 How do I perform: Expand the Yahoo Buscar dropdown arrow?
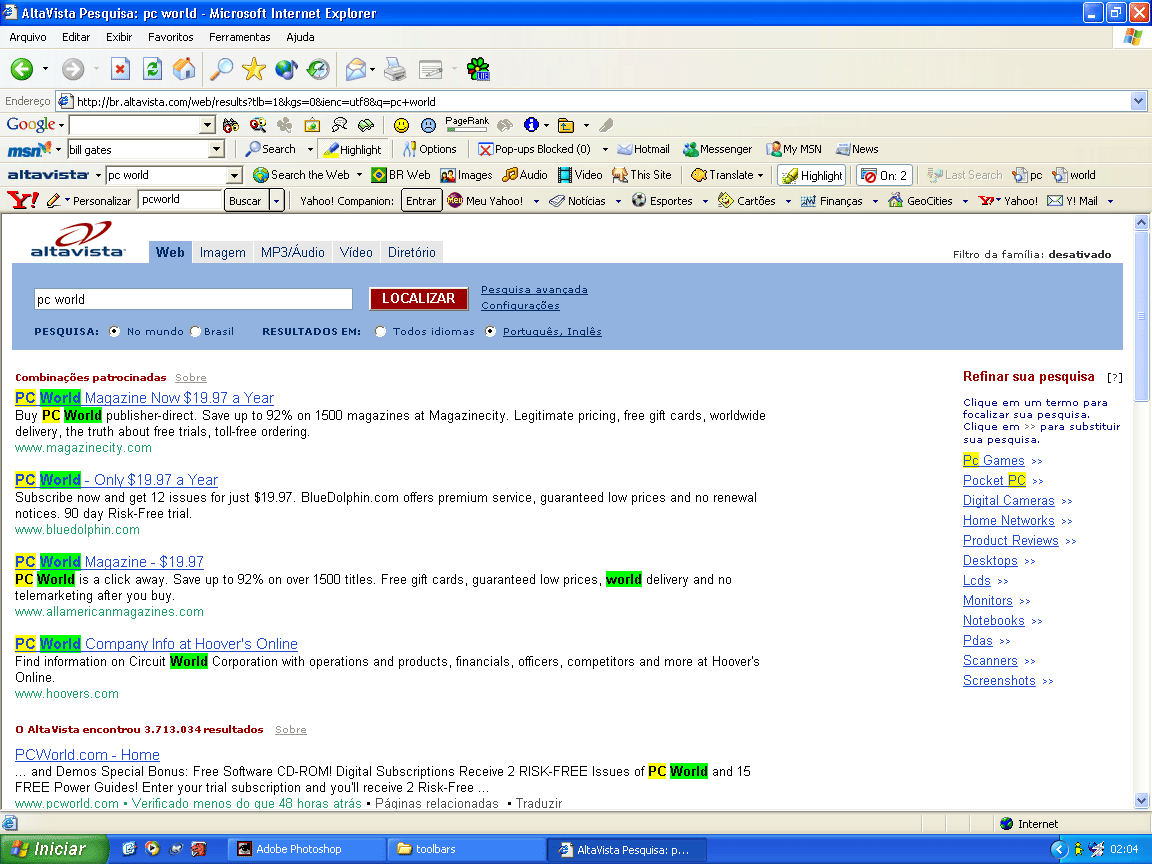pyautogui.click(x=277, y=201)
